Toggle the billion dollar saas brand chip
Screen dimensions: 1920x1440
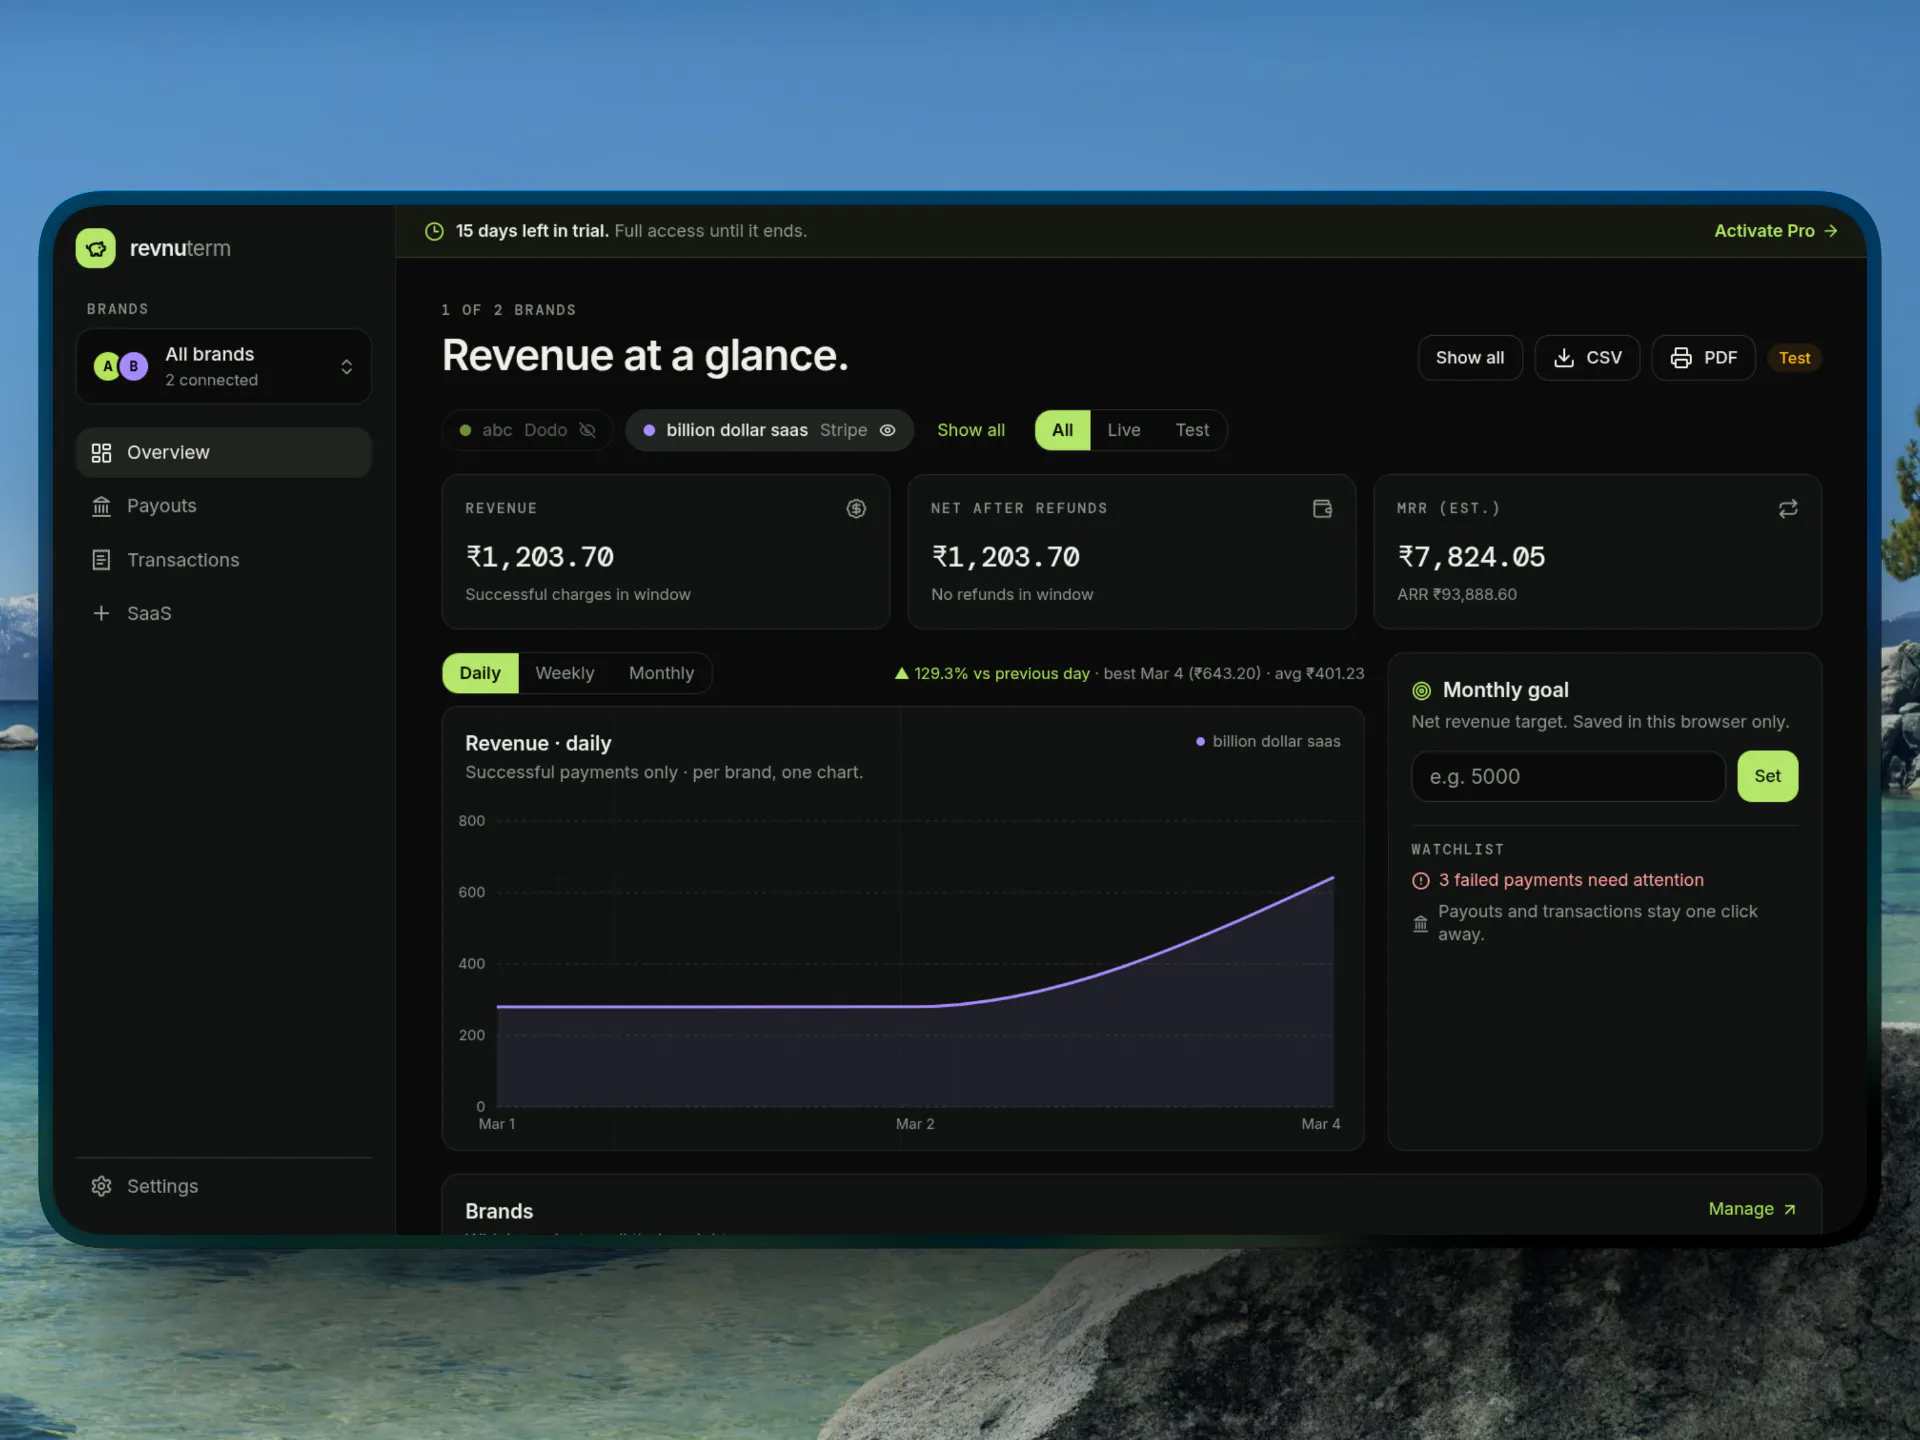coord(769,431)
